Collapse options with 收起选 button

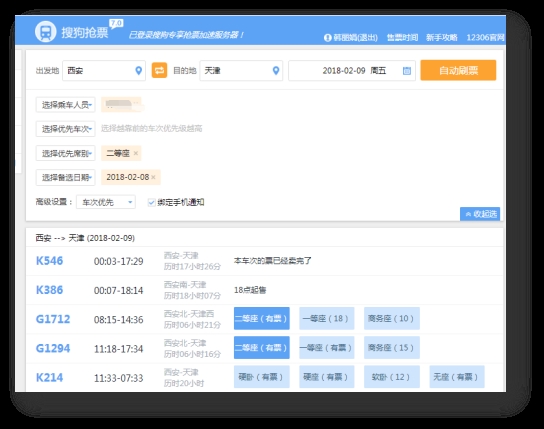click(480, 214)
